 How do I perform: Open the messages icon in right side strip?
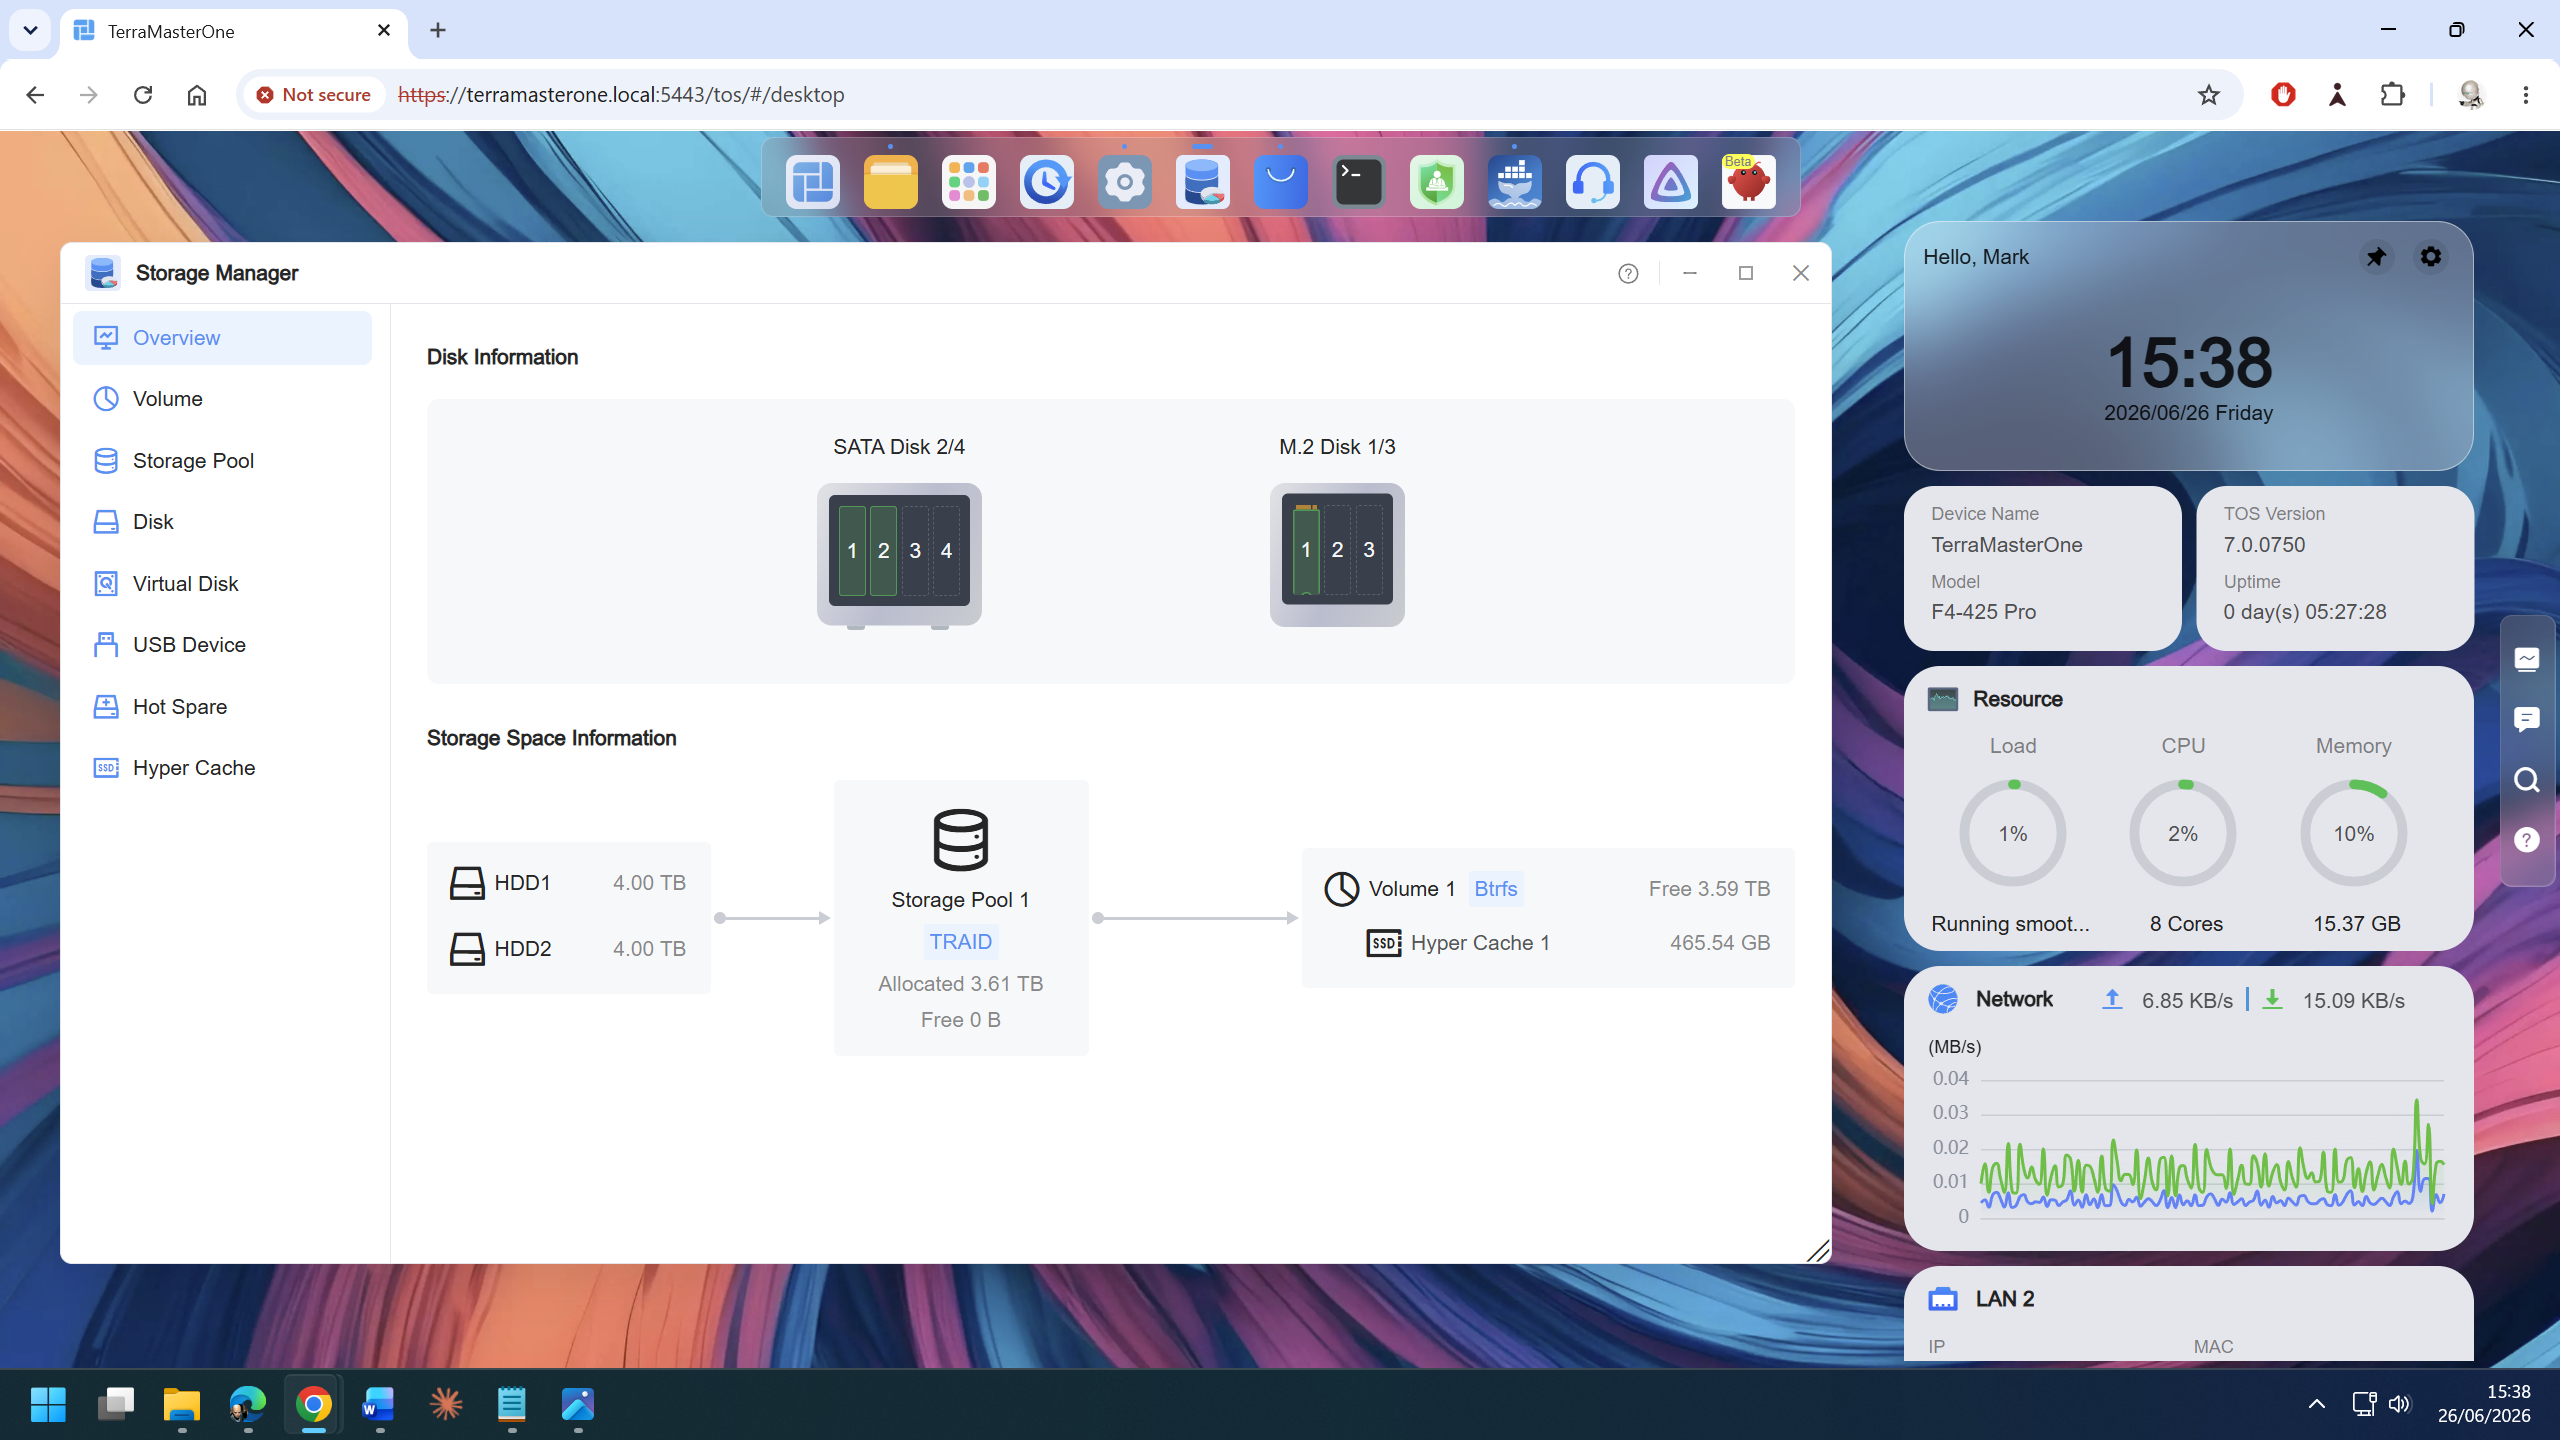click(x=2527, y=719)
